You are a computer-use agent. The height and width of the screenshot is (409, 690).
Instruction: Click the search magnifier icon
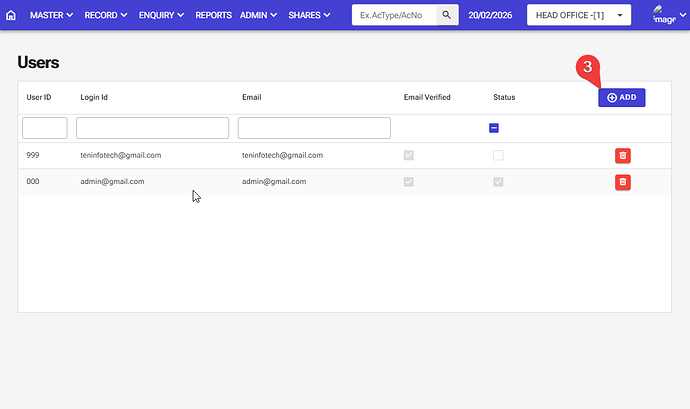point(447,16)
